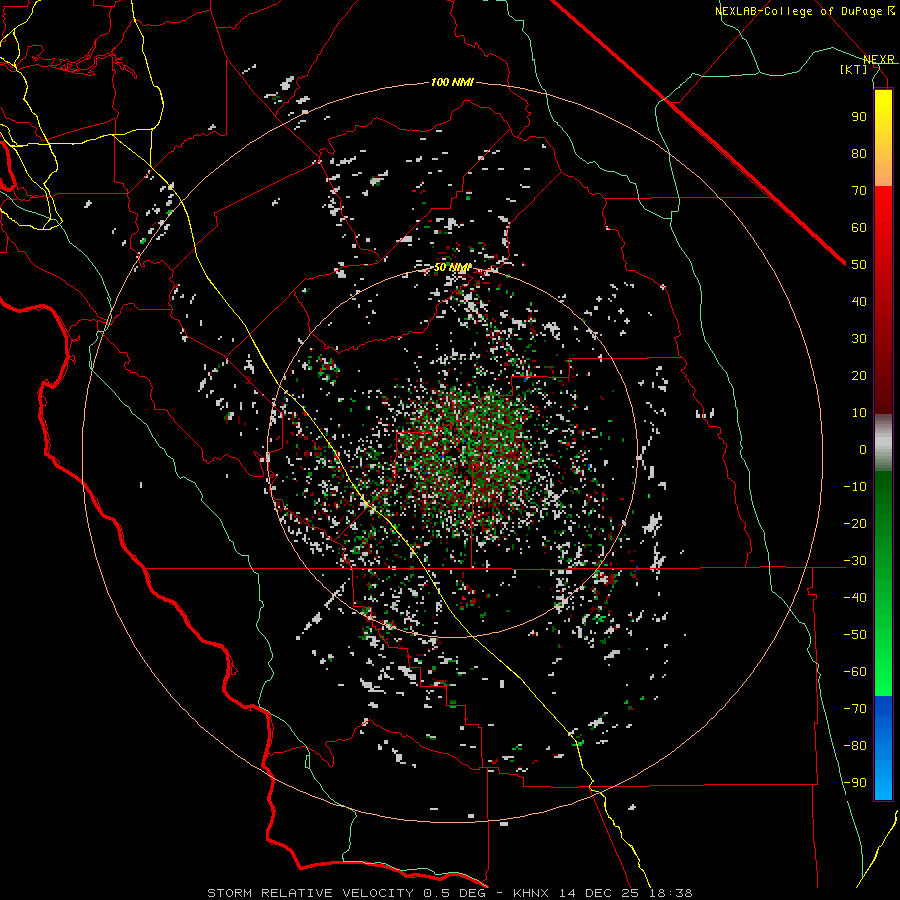Screen dimensions: 900x900
Task: Click the 0.5 DEG elevation angle text
Action: point(455,893)
